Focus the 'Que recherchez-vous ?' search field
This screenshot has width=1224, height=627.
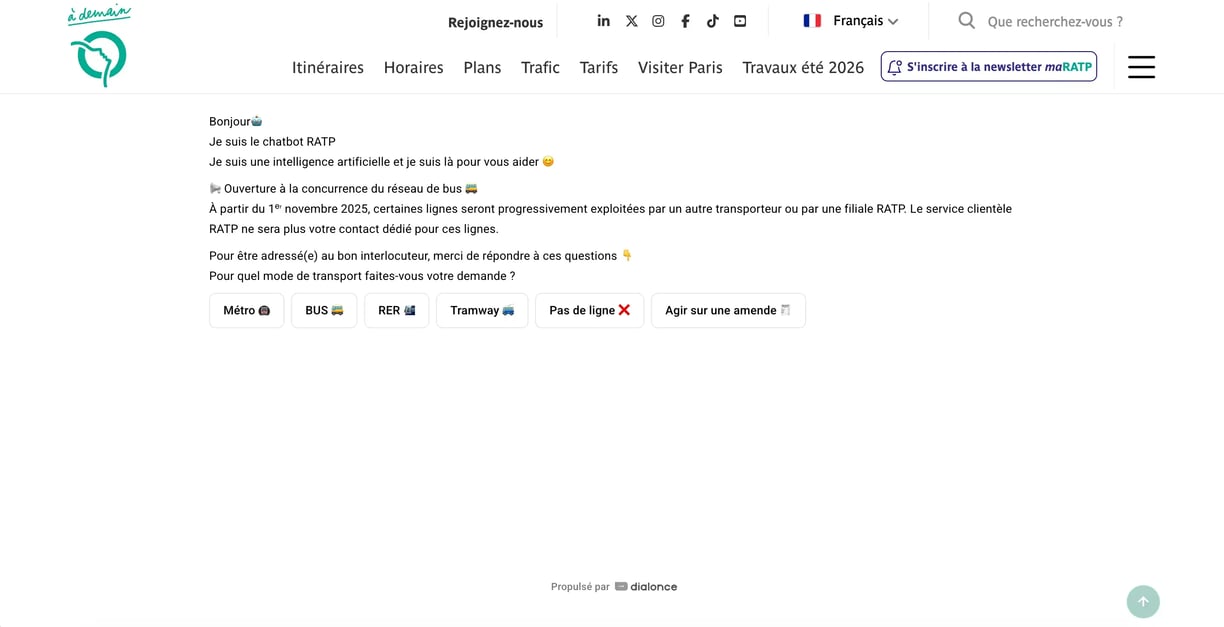(x=1055, y=21)
